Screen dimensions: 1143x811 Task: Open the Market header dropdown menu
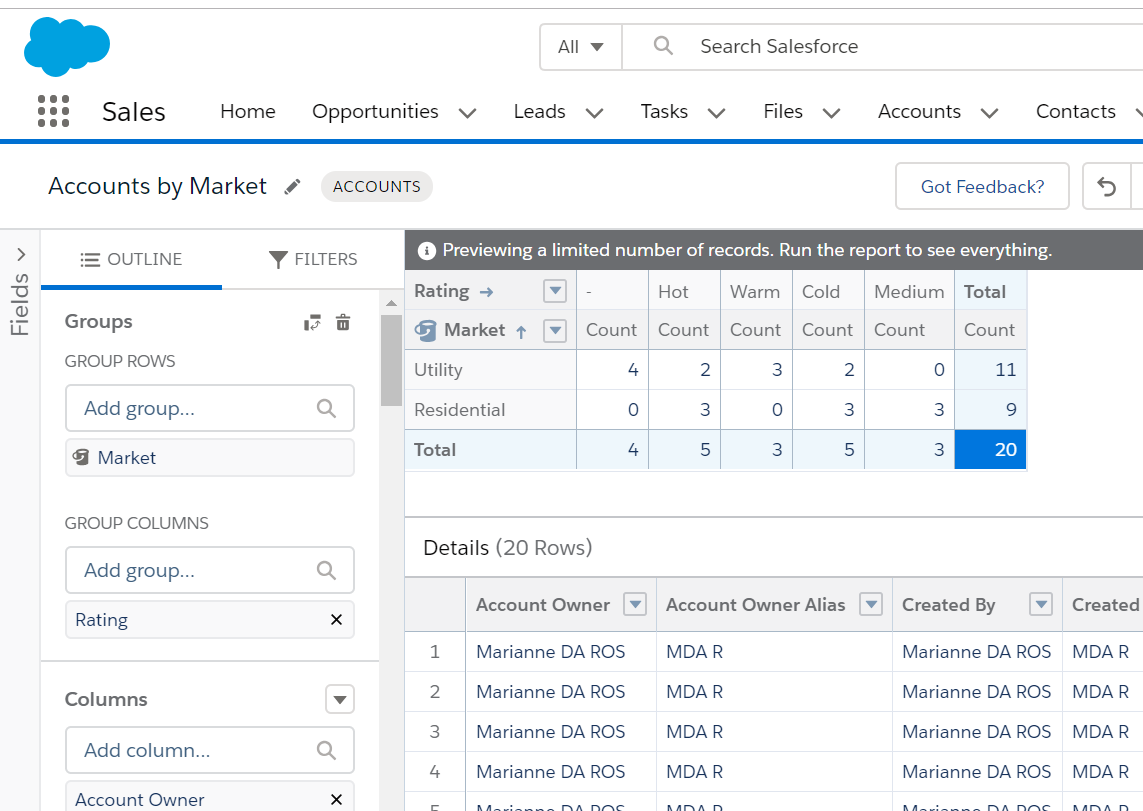click(555, 330)
